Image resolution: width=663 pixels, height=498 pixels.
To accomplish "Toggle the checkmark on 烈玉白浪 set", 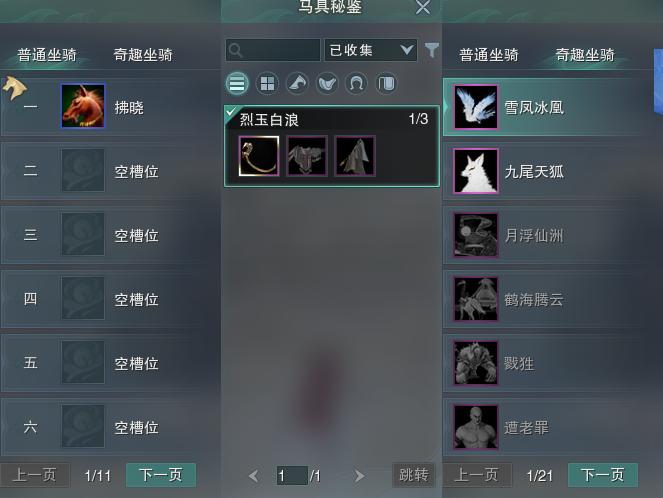I will [231, 112].
